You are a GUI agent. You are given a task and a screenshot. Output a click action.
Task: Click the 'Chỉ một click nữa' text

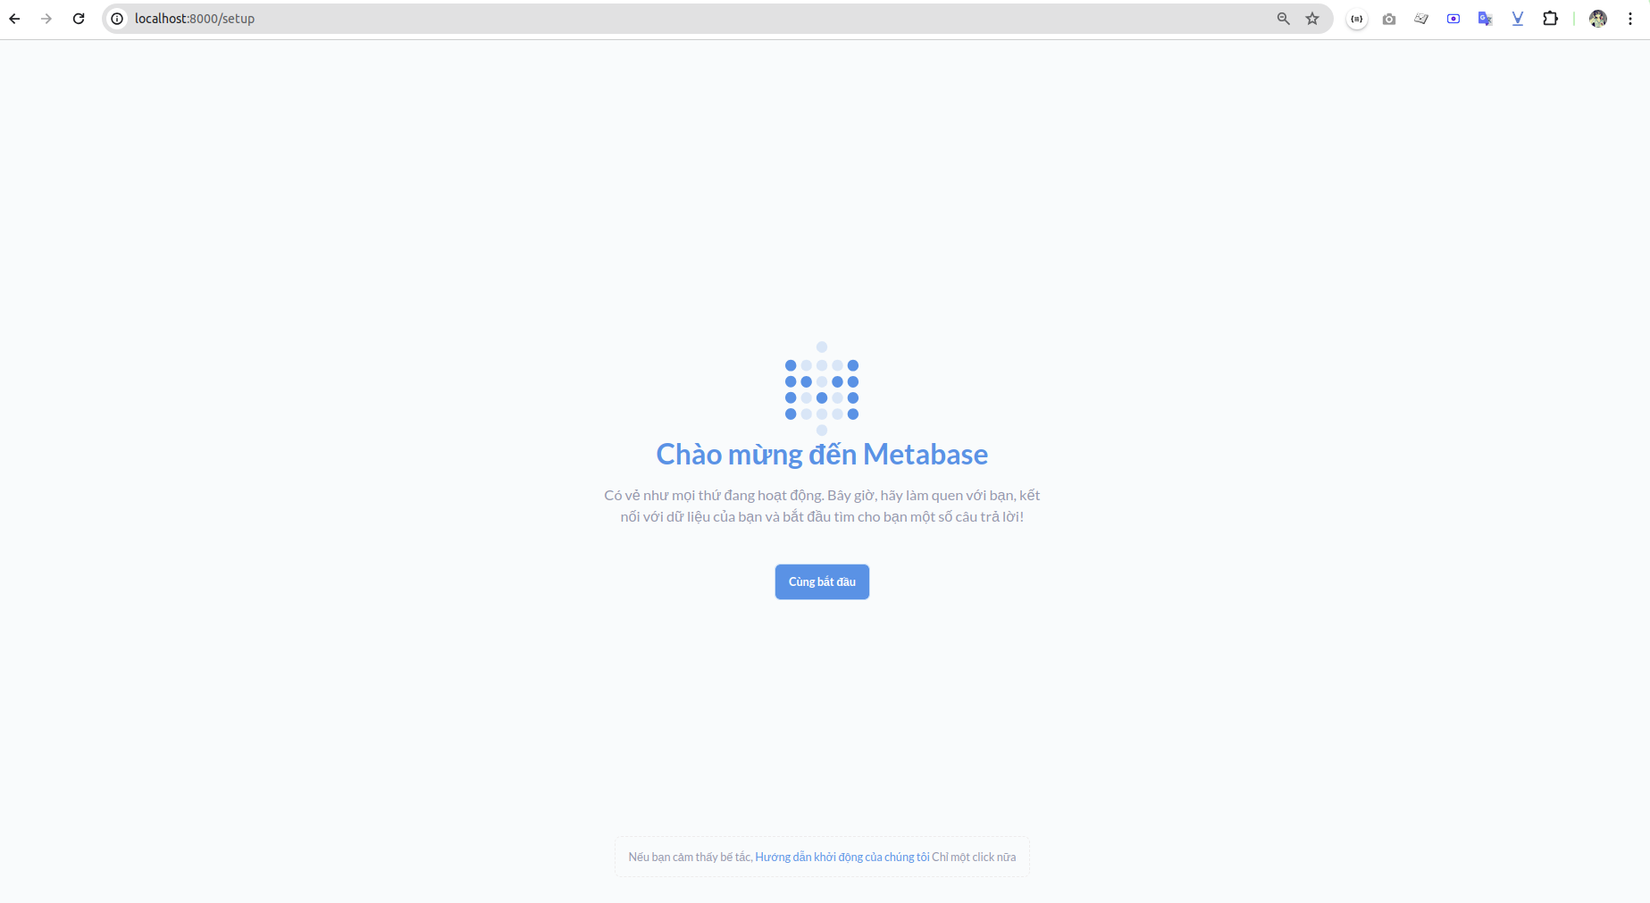[974, 857]
